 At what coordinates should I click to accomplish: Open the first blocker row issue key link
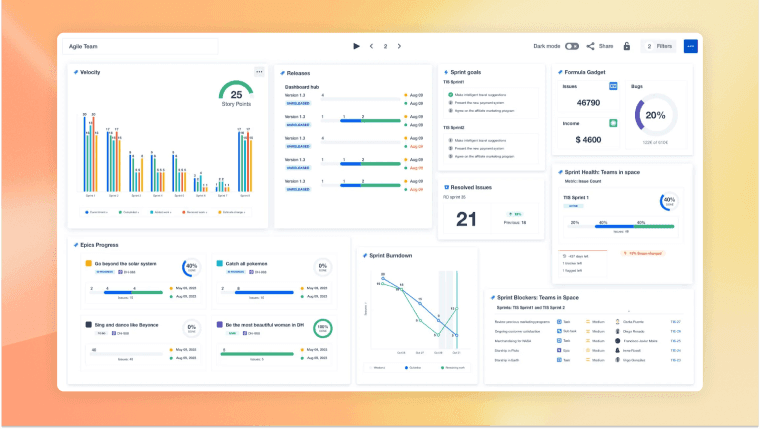(x=676, y=322)
